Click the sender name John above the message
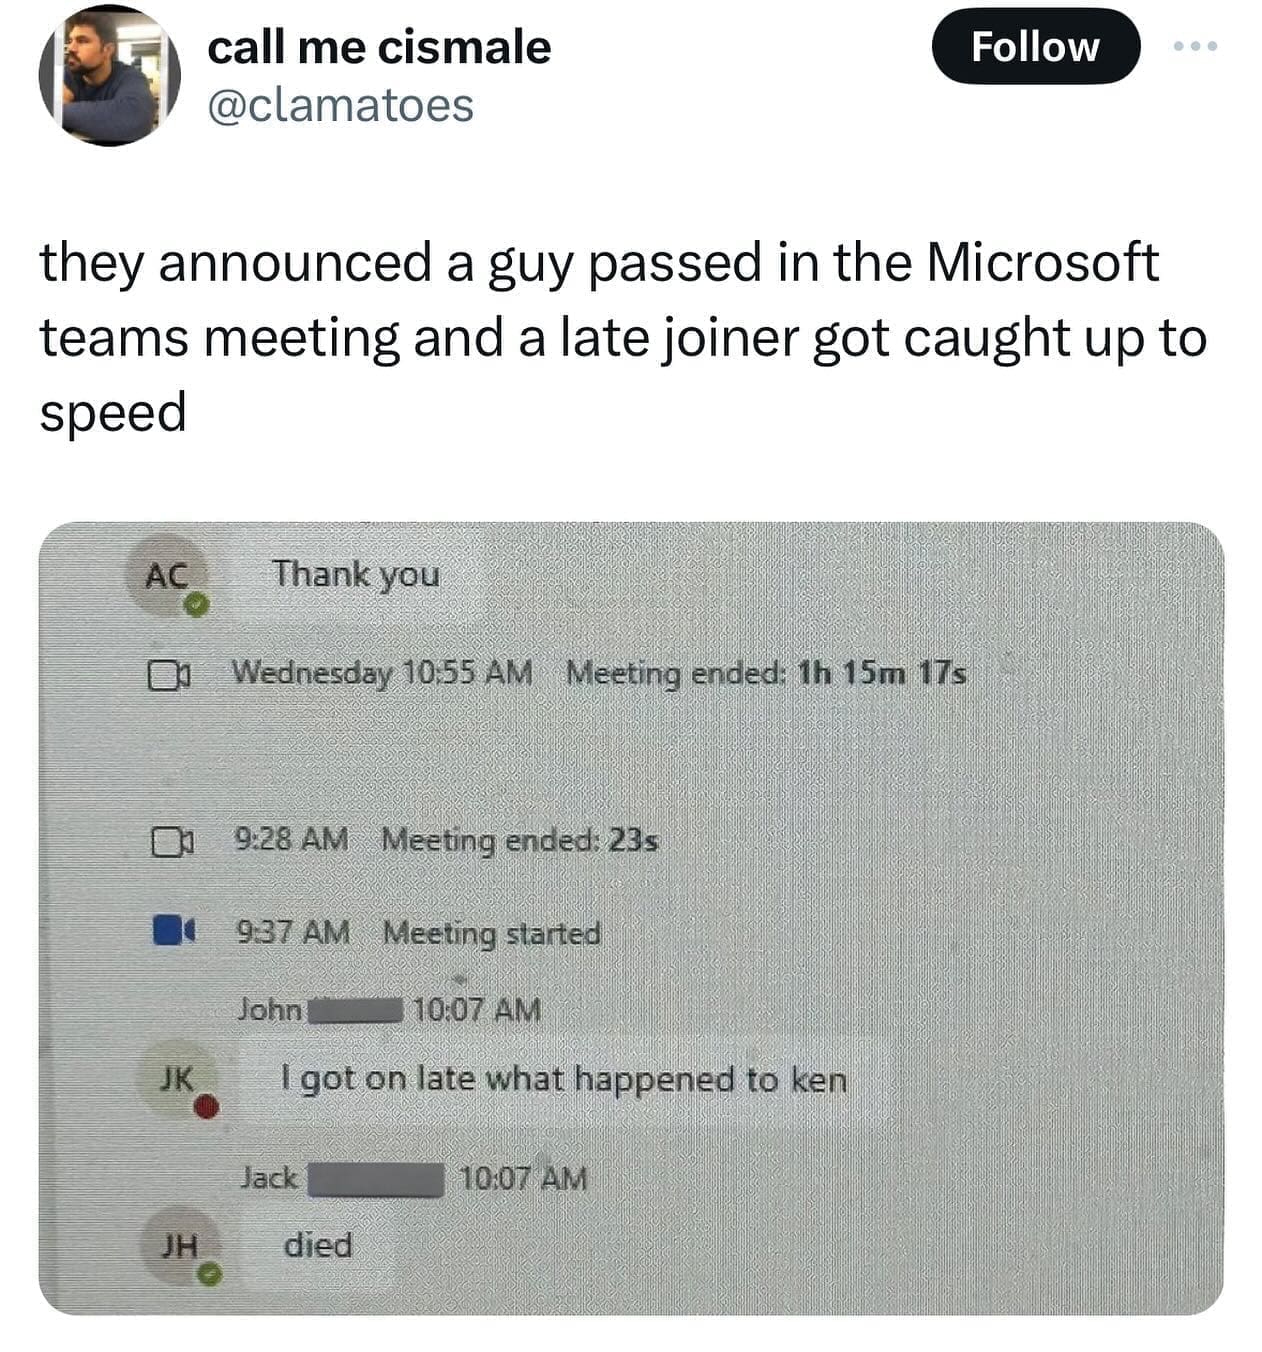The height and width of the screenshot is (1352, 1262). tap(270, 1009)
